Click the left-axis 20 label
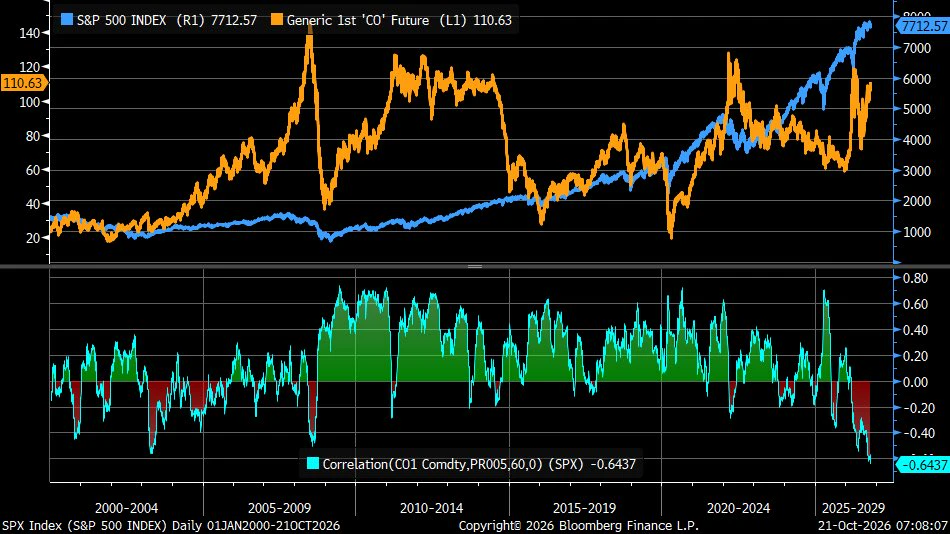950x534 pixels. click(x=33, y=238)
